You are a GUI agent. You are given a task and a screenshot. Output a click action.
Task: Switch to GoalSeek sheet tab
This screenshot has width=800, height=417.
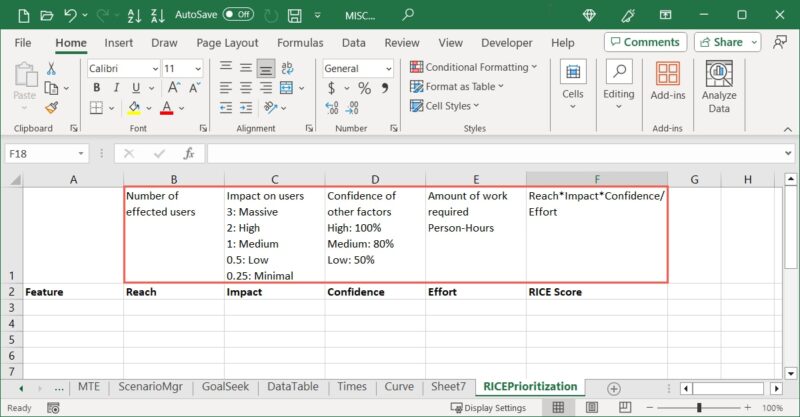coord(225,387)
